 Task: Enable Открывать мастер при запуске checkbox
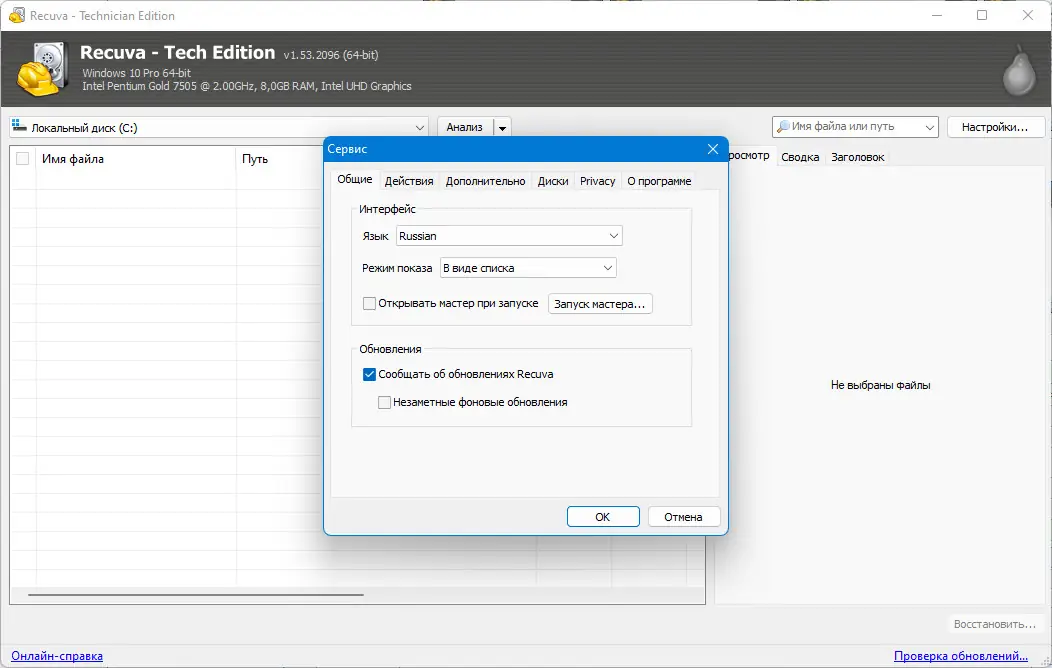(x=369, y=303)
